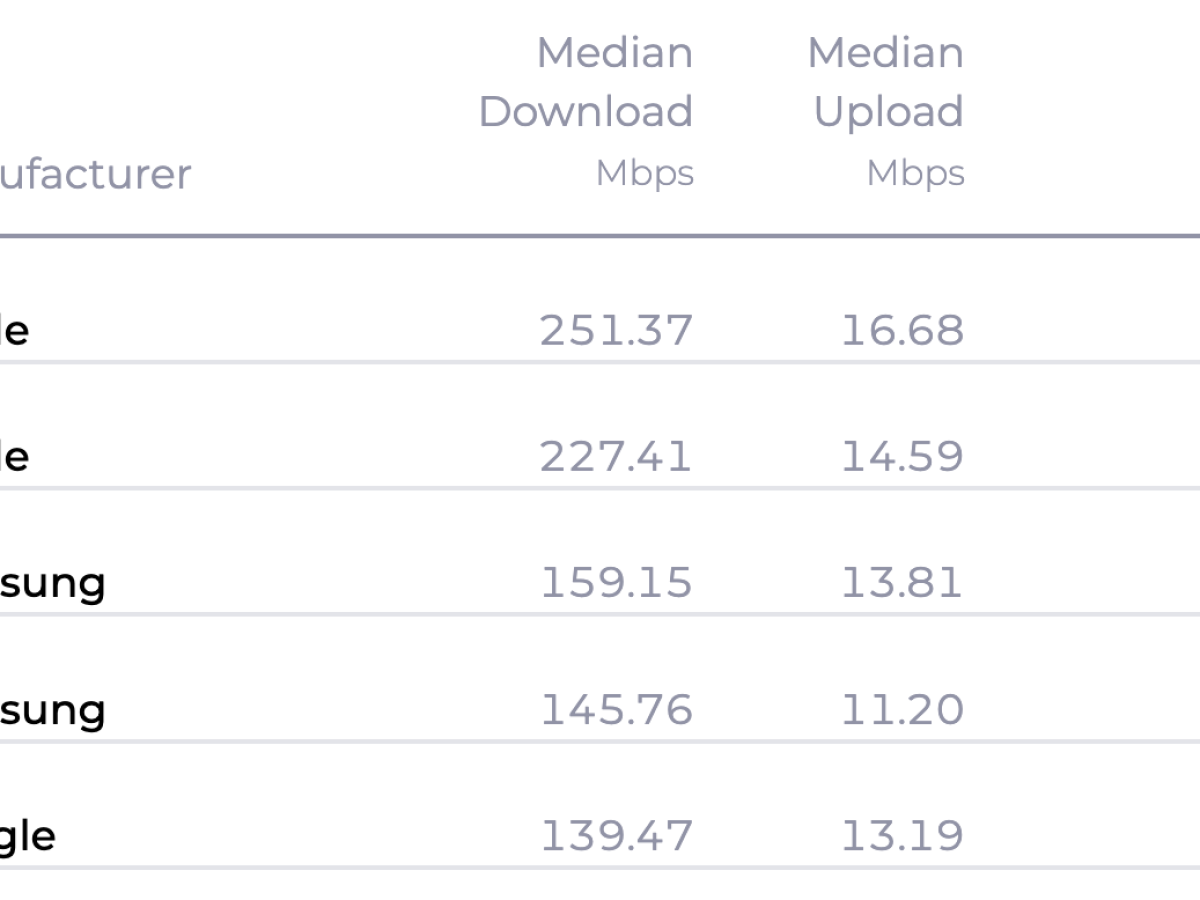This screenshot has height=900, width=1200.
Task: Click the 13.81 upload value
Action: coord(902,582)
